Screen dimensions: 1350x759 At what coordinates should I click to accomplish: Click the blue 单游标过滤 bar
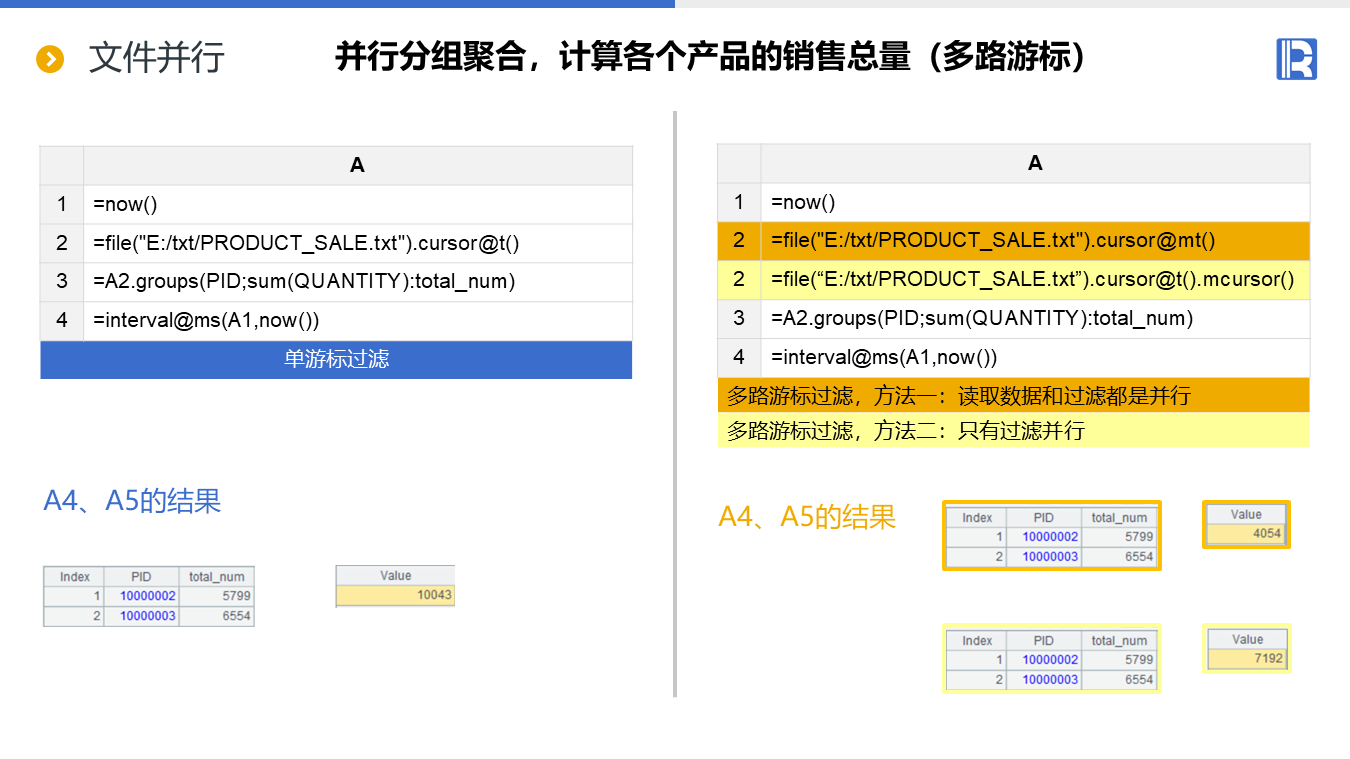336,360
